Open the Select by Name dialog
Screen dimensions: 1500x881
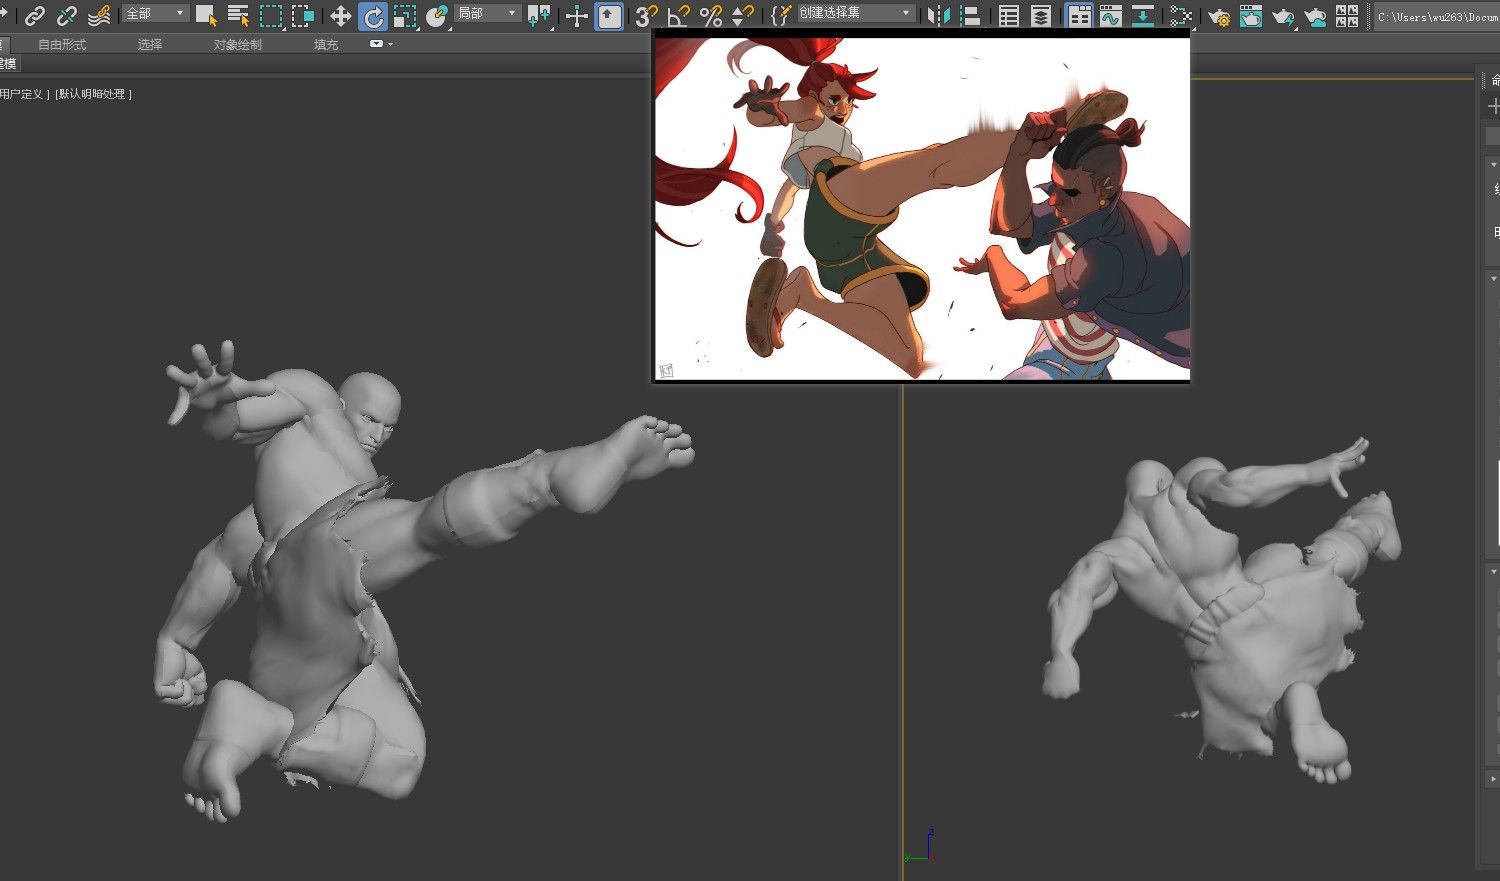(x=239, y=15)
